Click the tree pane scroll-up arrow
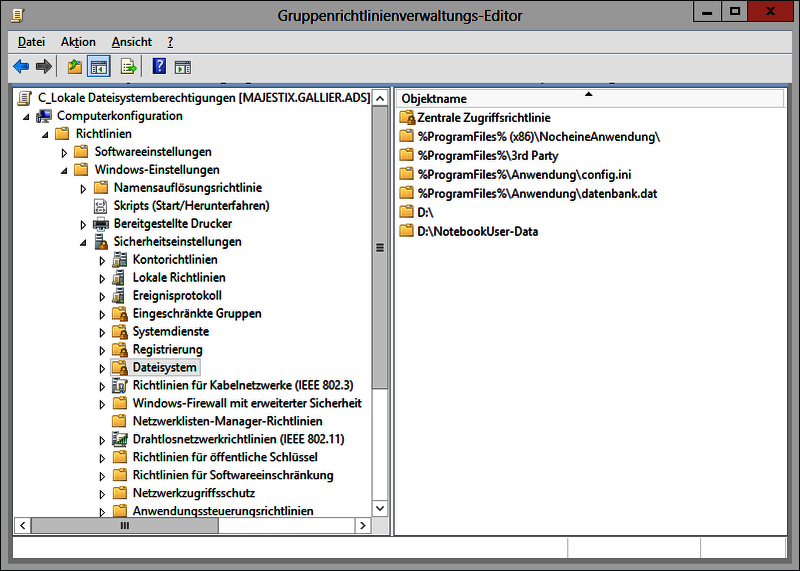 [x=380, y=97]
